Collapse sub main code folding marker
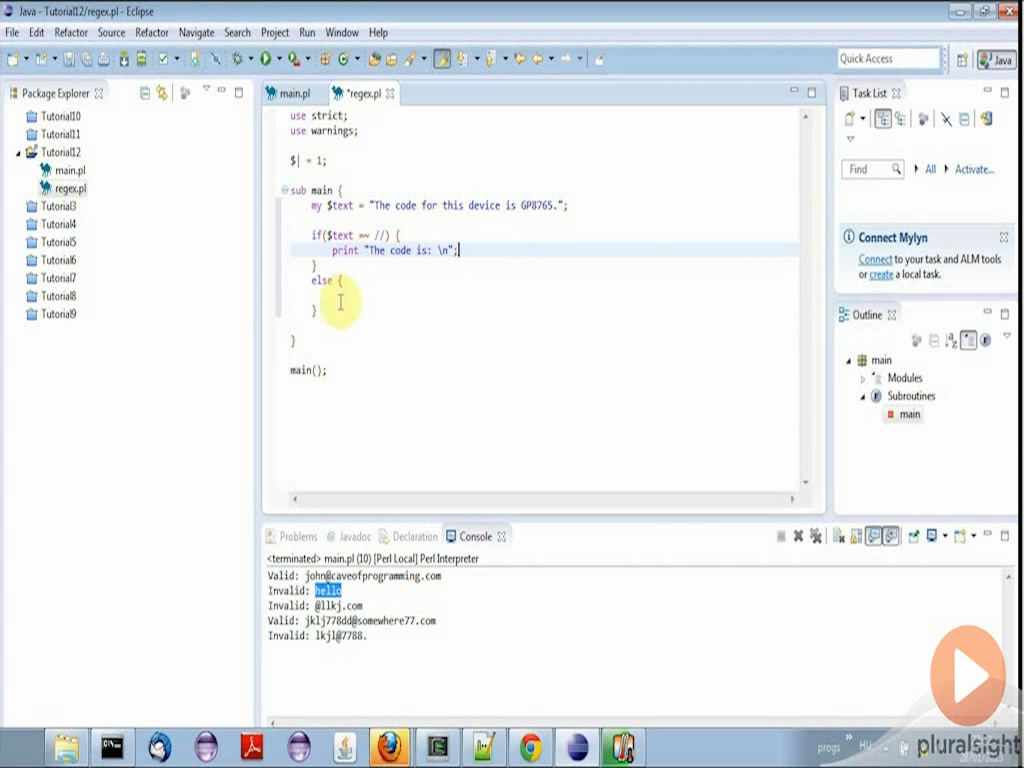This screenshot has height=768, width=1024. [285, 190]
